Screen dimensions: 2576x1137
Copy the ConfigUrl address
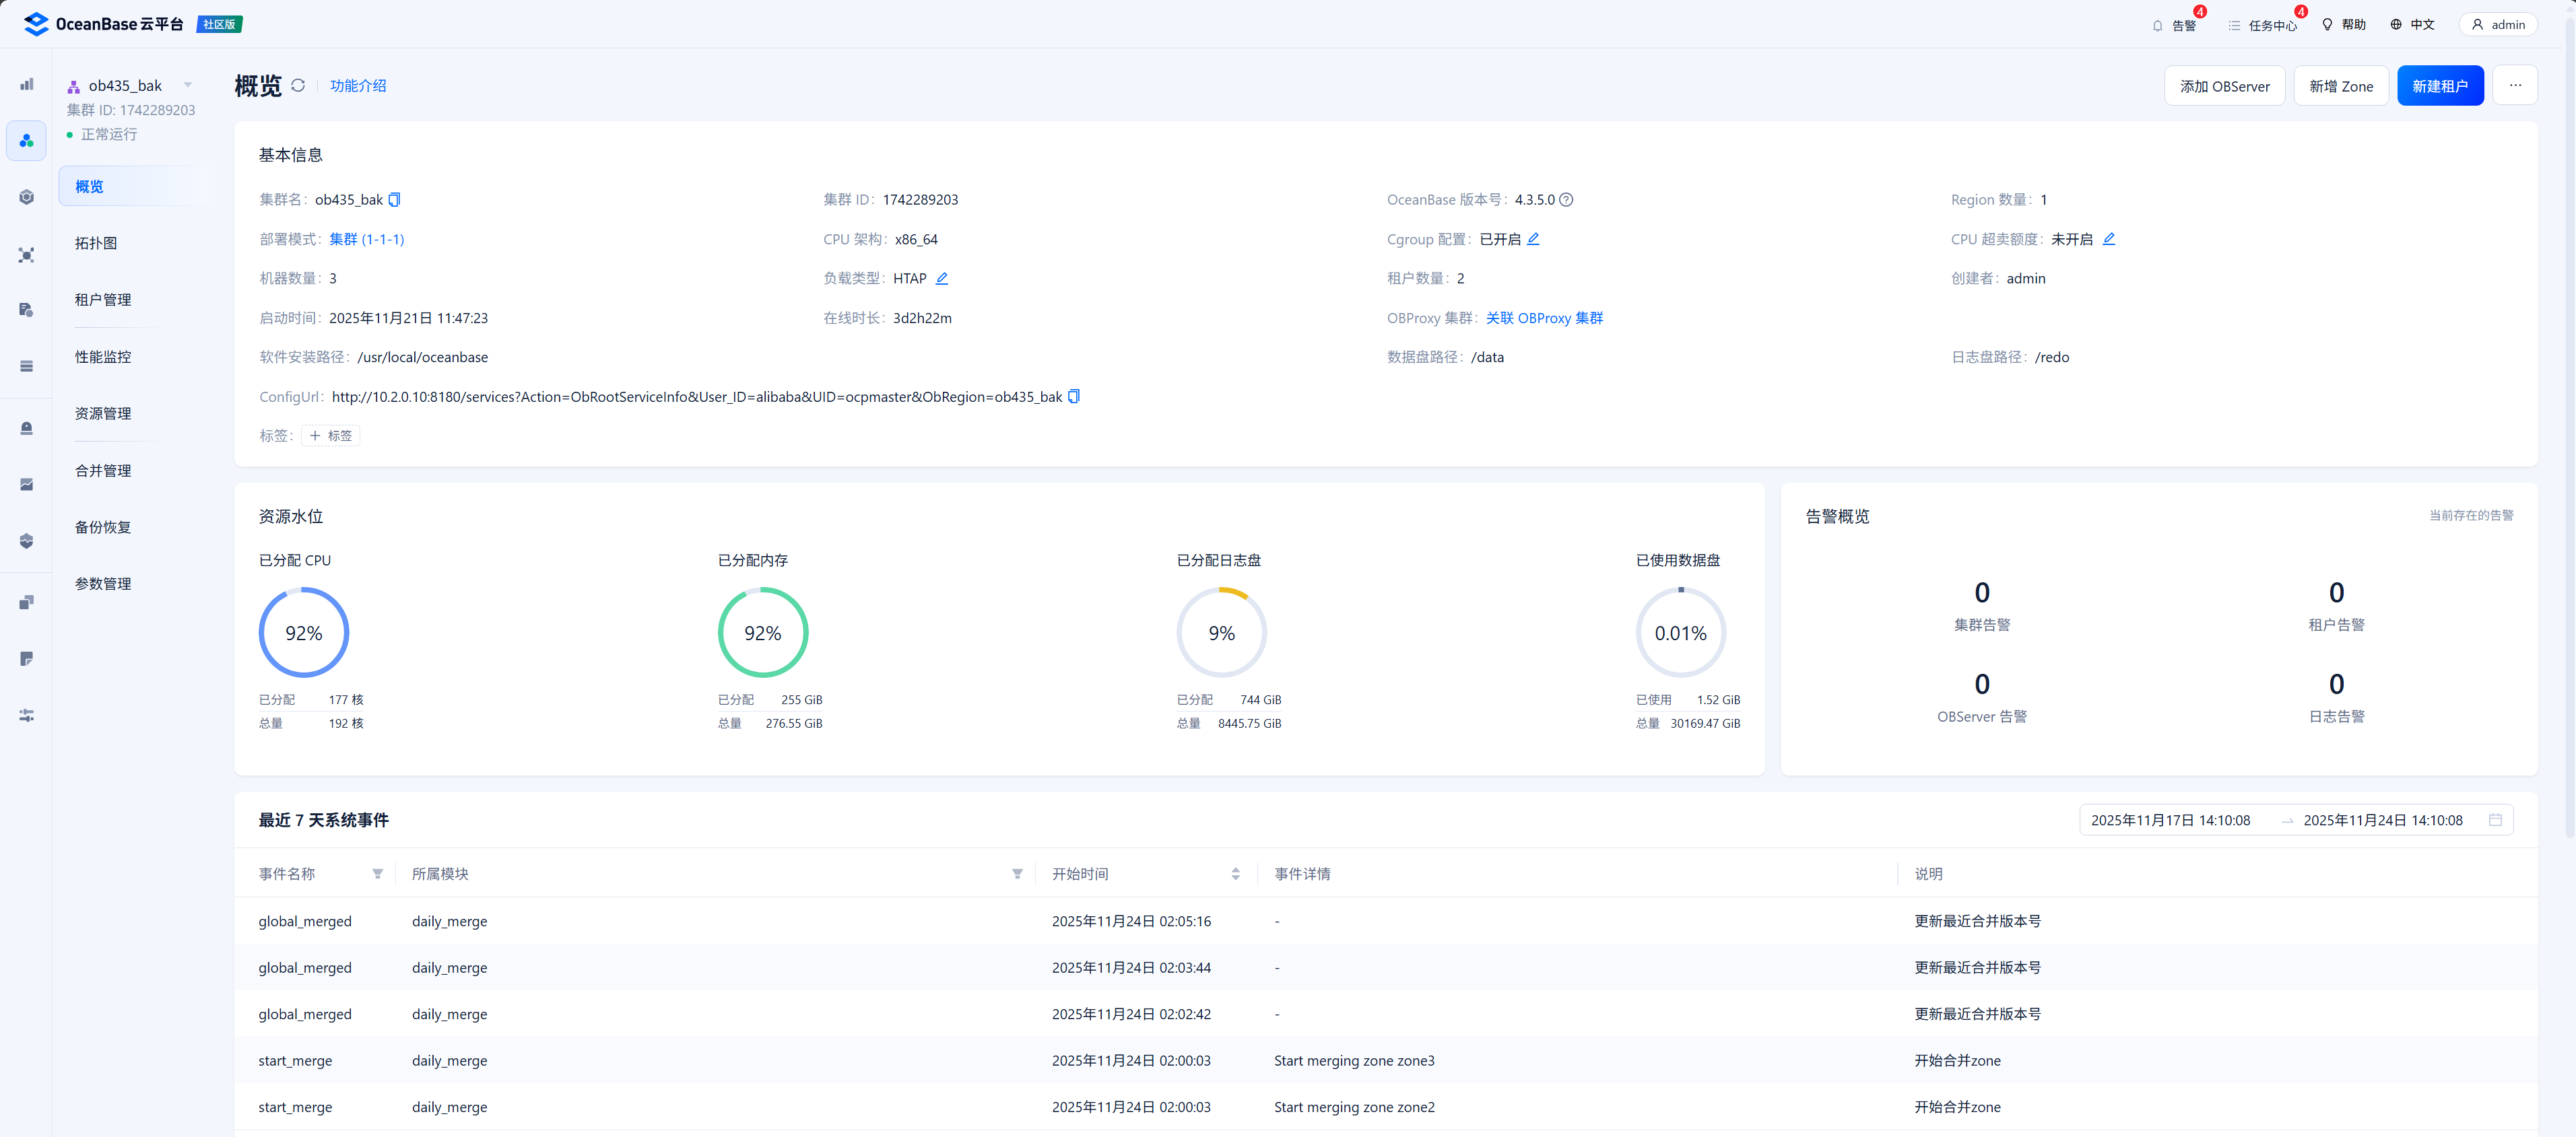pyautogui.click(x=1073, y=397)
